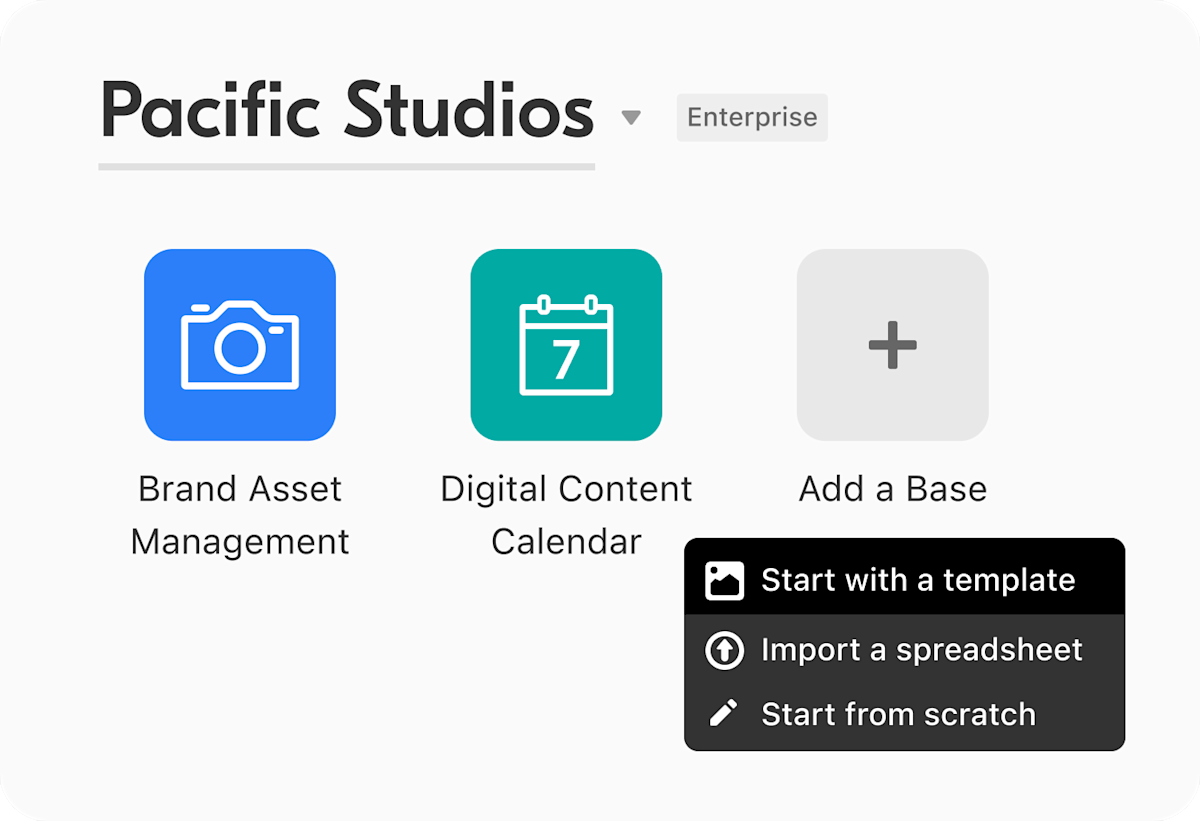Click the Pacific Studios workspace title
This screenshot has width=1200, height=821.
(346, 110)
